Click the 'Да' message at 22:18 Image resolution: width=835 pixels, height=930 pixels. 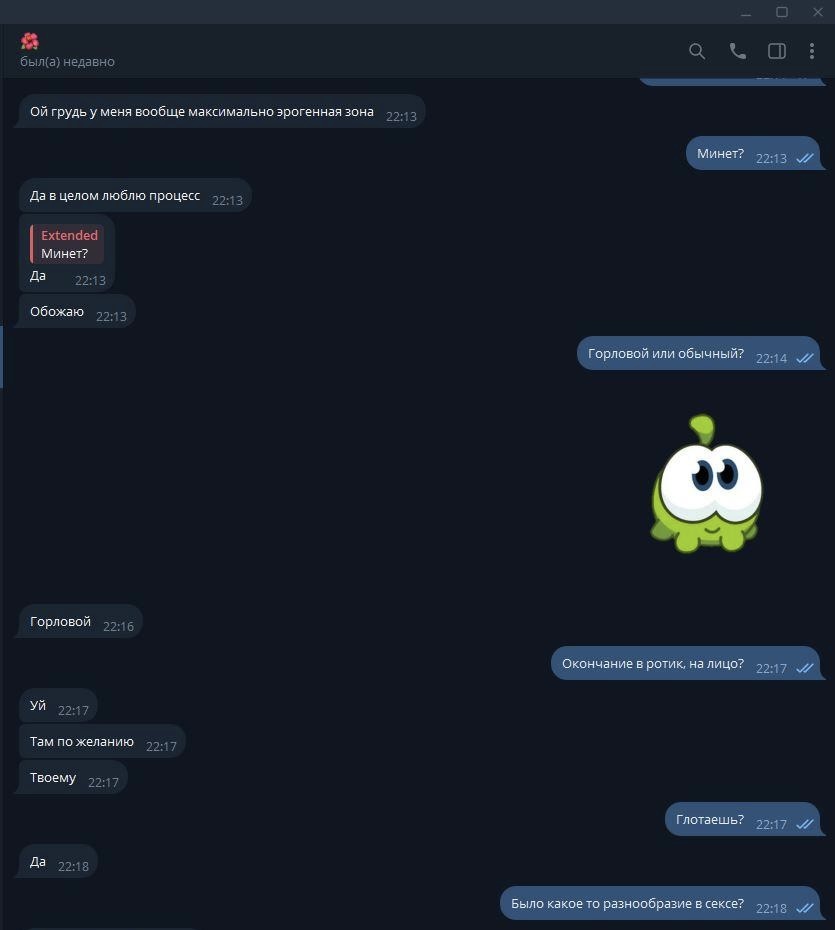pos(58,861)
